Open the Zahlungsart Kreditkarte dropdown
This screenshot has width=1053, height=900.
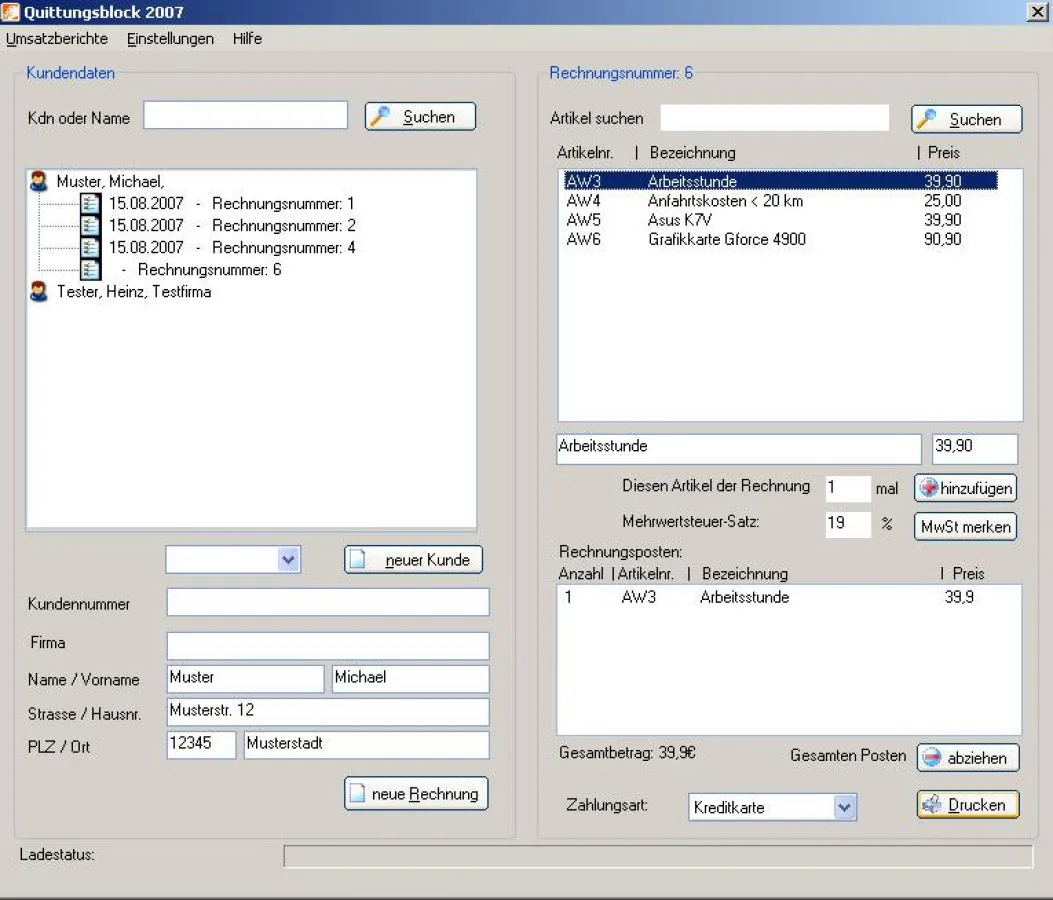[845, 807]
